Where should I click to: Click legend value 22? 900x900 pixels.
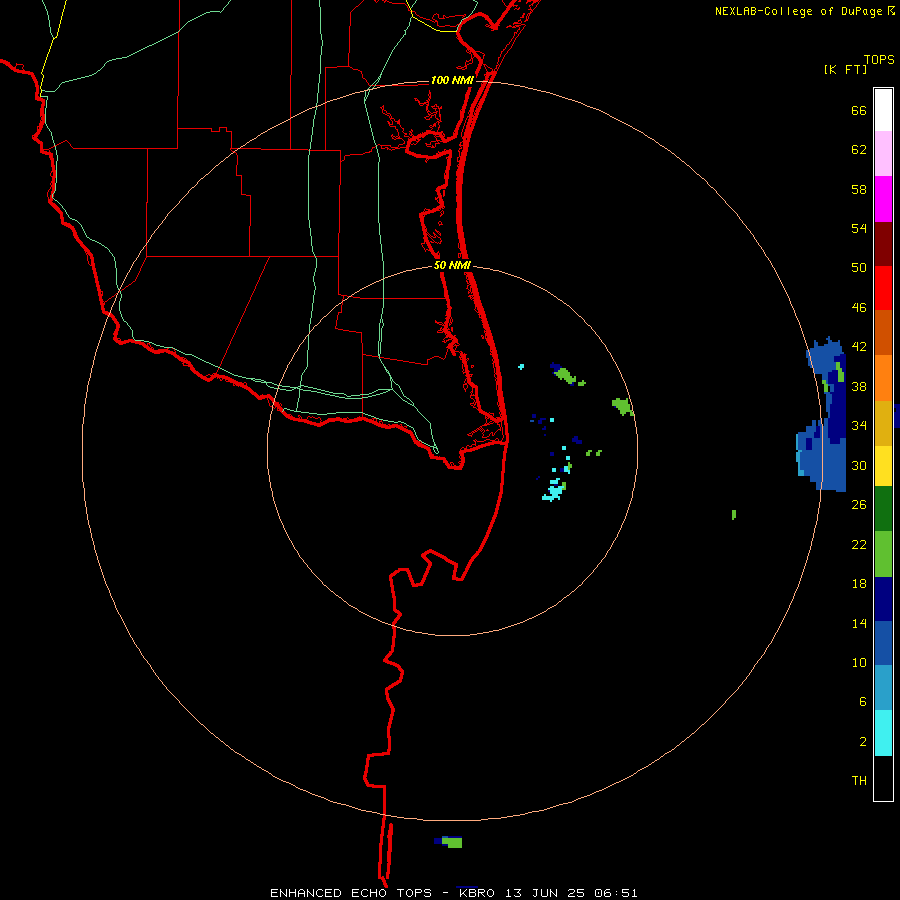pos(859,545)
